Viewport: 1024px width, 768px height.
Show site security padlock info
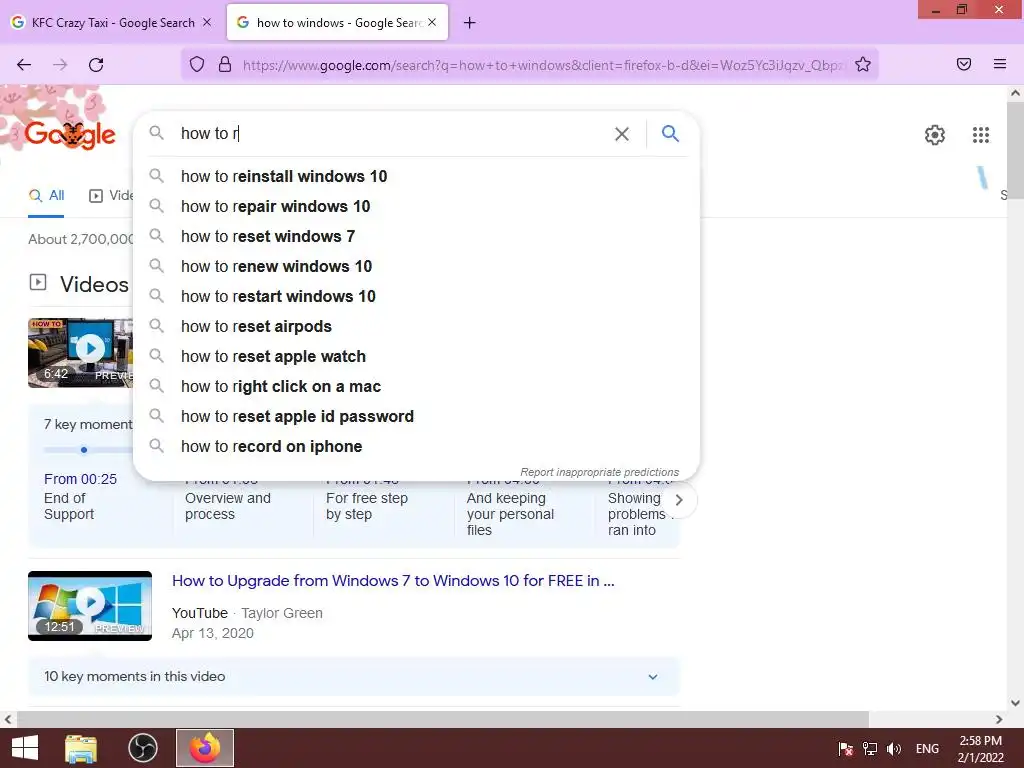coord(225,64)
